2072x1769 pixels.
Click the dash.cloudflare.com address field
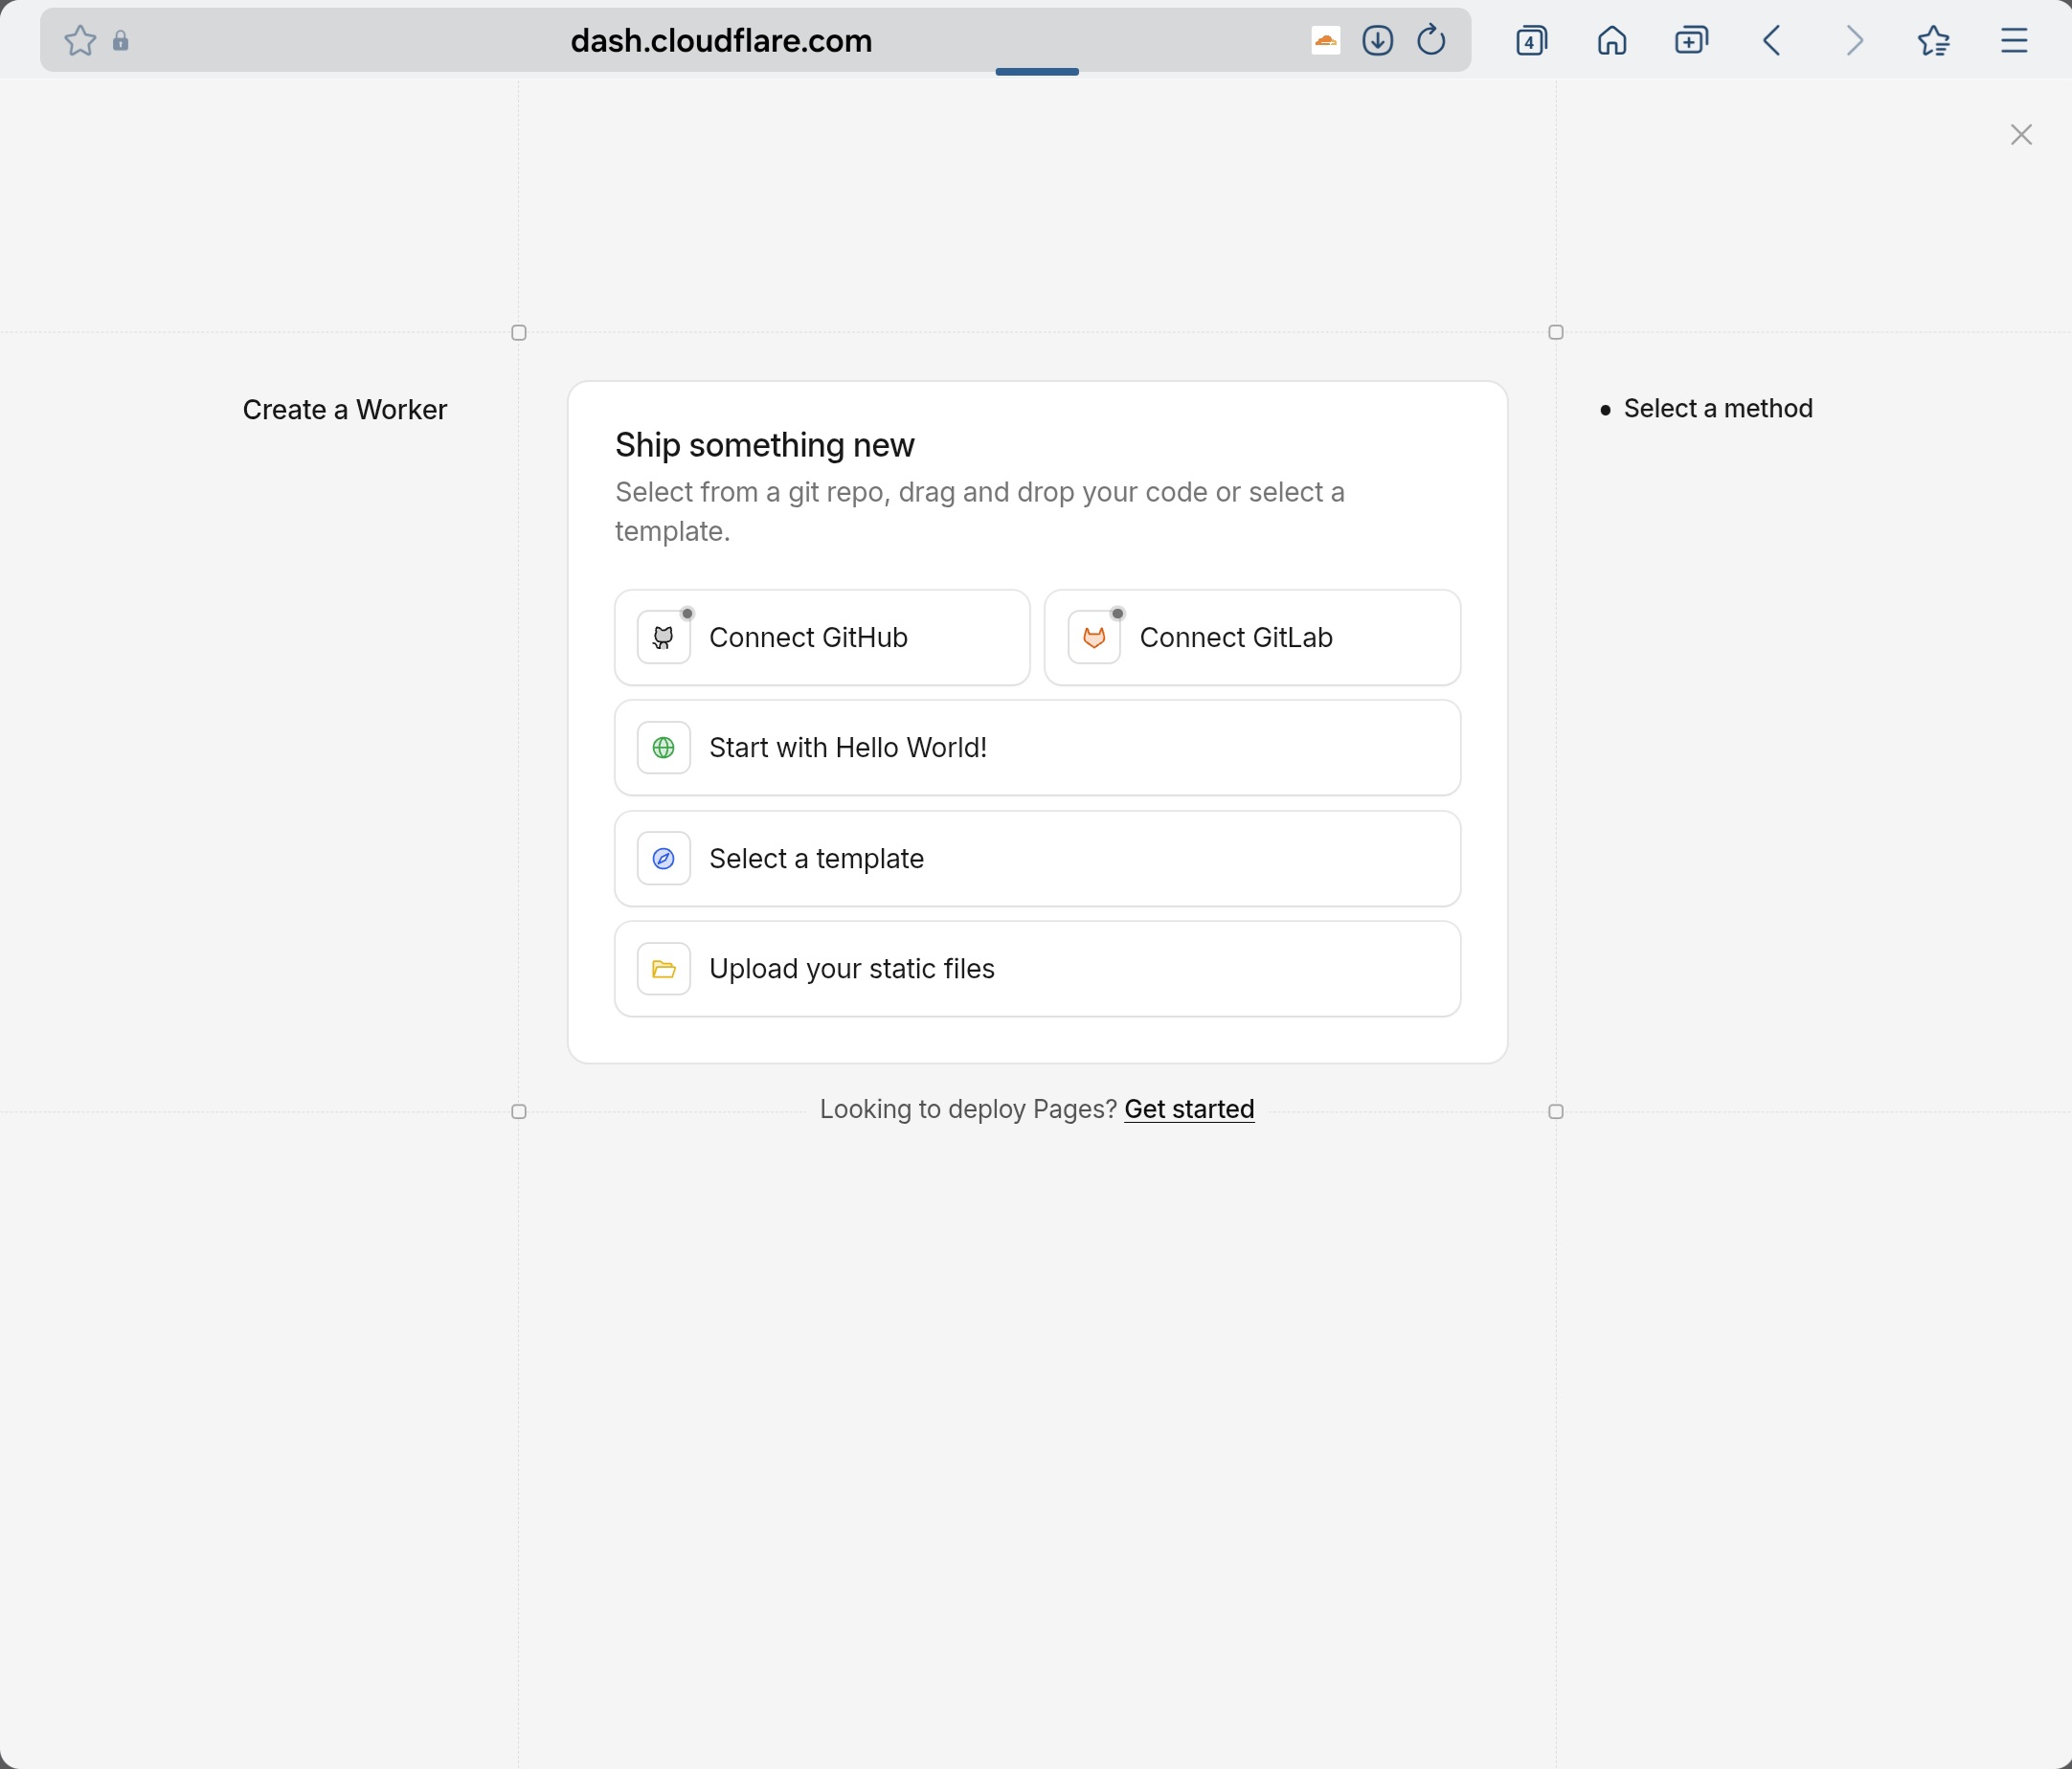[720, 41]
